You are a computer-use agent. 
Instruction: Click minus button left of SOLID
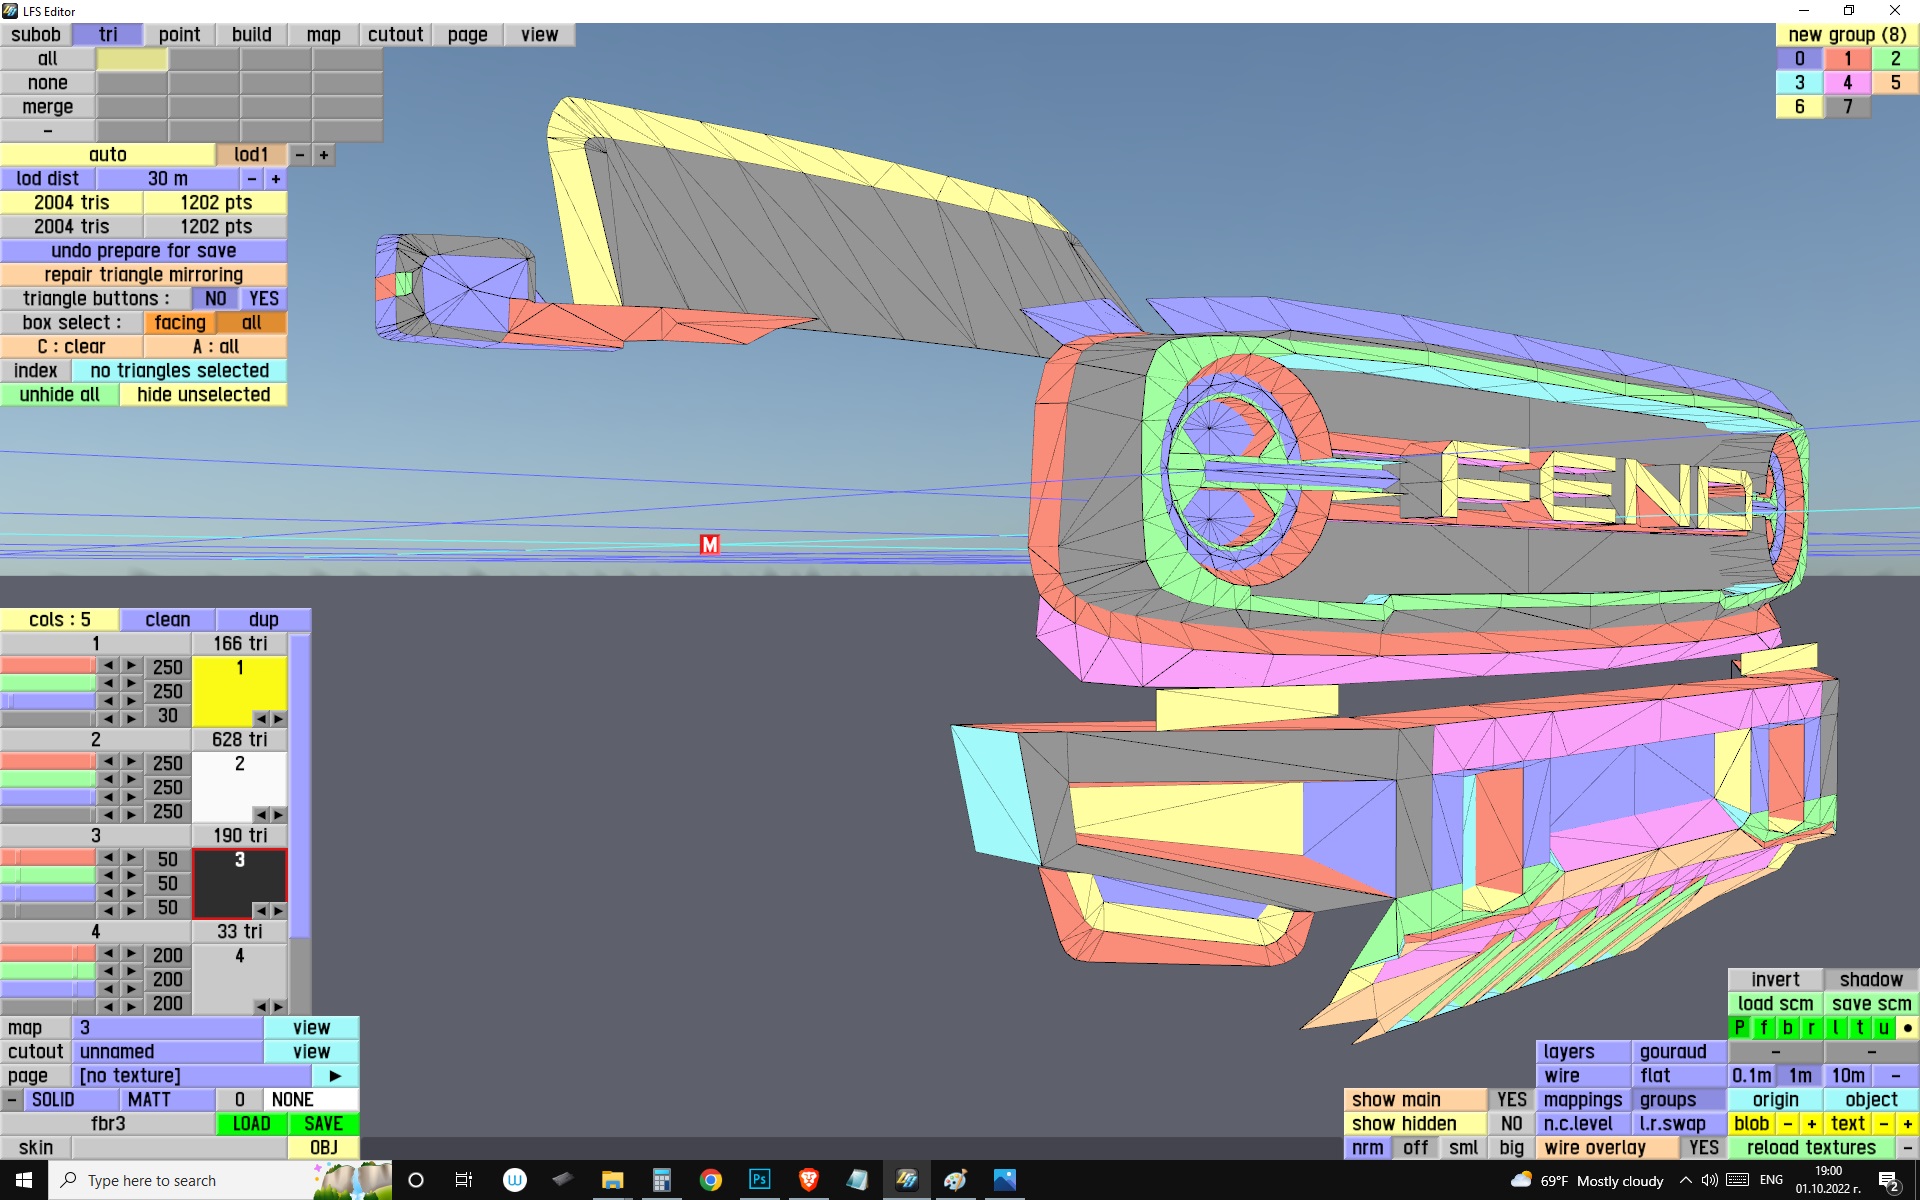pos(11,1099)
